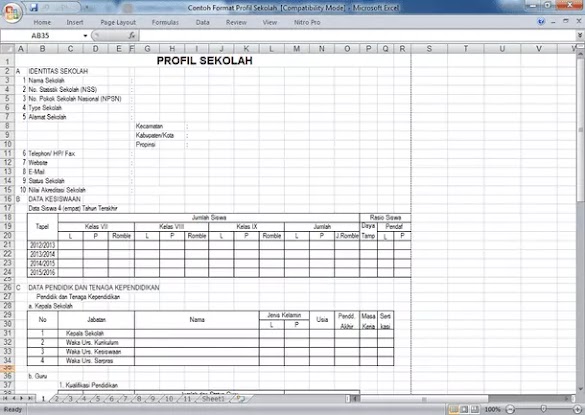The height and width of the screenshot is (415, 585).
Task: Click into the formula bar input
Action: coord(357,35)
